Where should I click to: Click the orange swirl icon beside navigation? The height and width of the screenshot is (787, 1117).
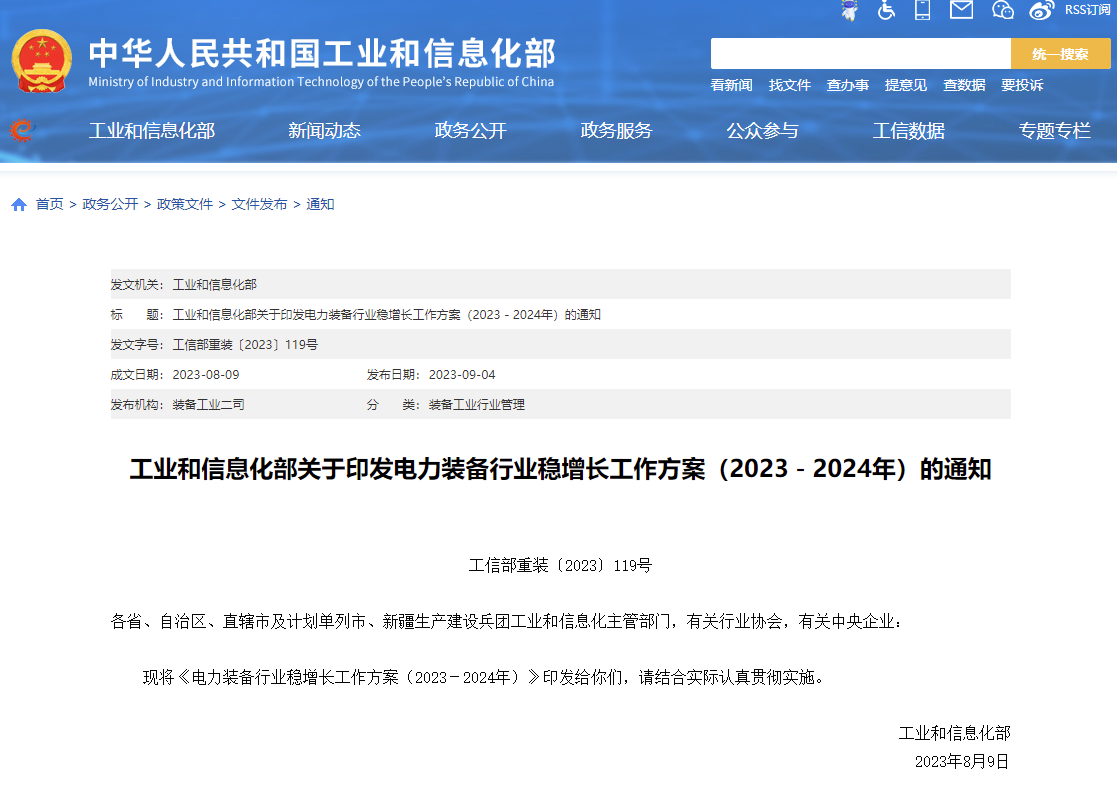coord(22,130)
